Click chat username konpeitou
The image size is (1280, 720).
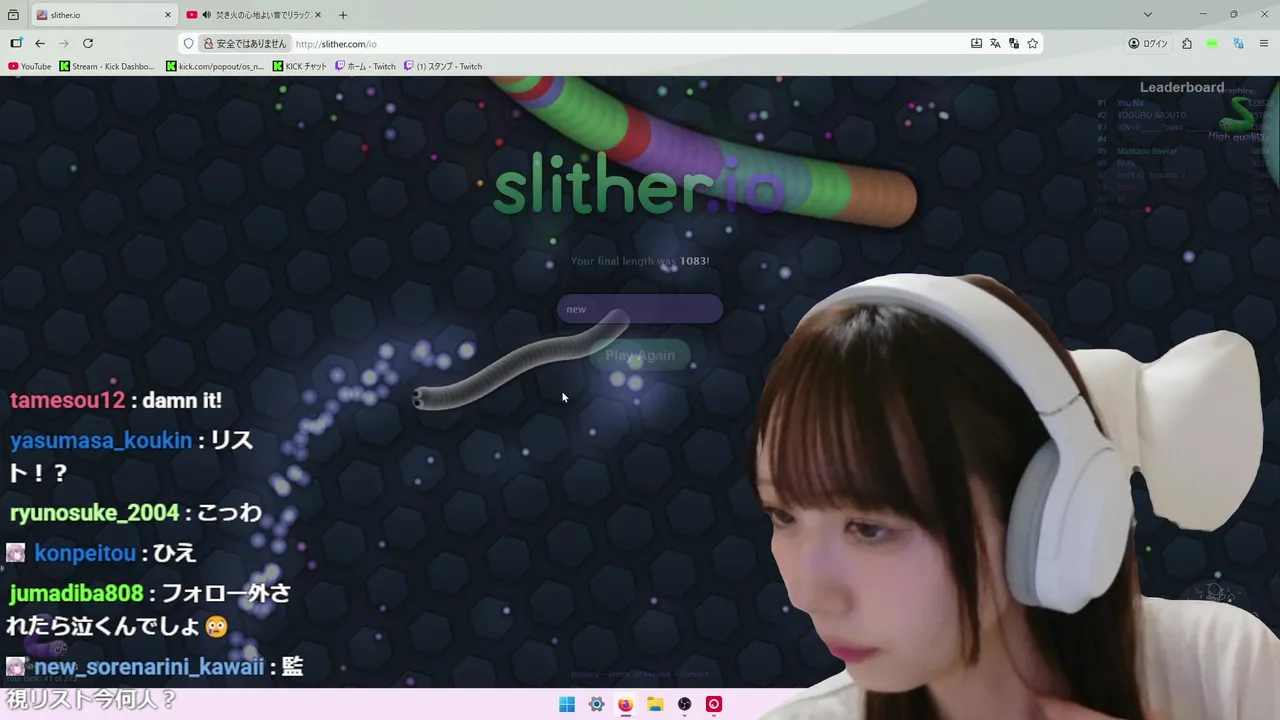pos(85,553)
